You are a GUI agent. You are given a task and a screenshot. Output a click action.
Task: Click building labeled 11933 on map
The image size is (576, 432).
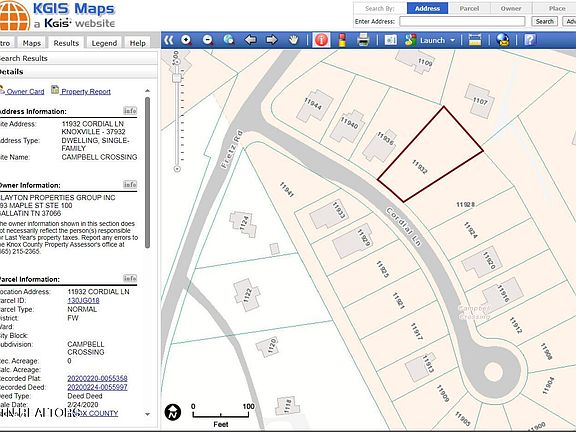point(329,214)
